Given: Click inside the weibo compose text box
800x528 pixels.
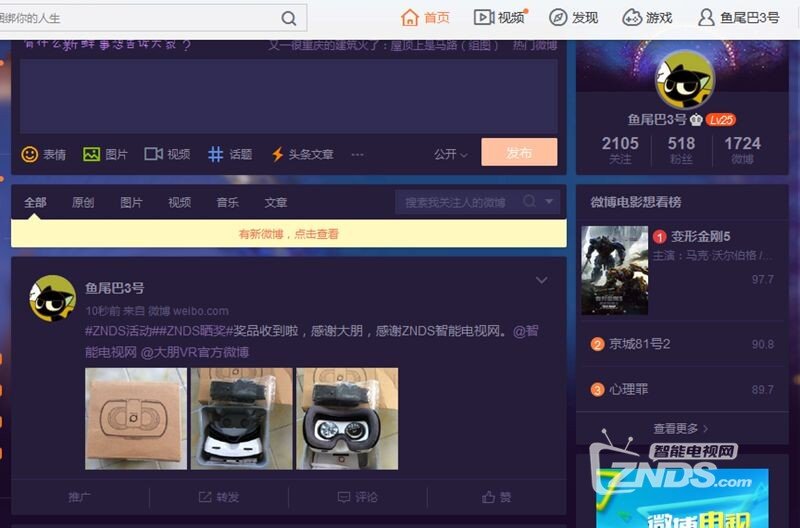Looking at the screenshot, I should point(289,95).
